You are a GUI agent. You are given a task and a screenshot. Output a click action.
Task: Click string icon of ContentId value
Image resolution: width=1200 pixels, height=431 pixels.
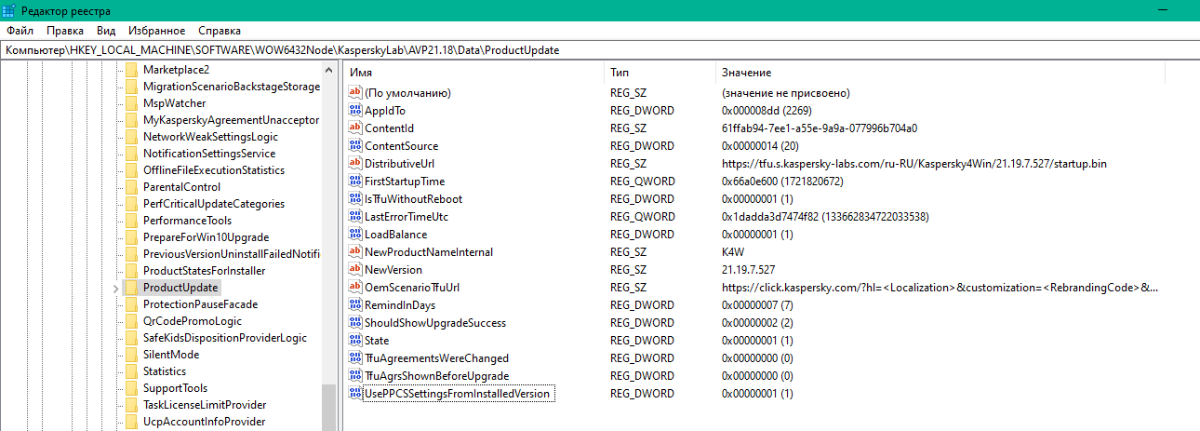click(355, 128)
